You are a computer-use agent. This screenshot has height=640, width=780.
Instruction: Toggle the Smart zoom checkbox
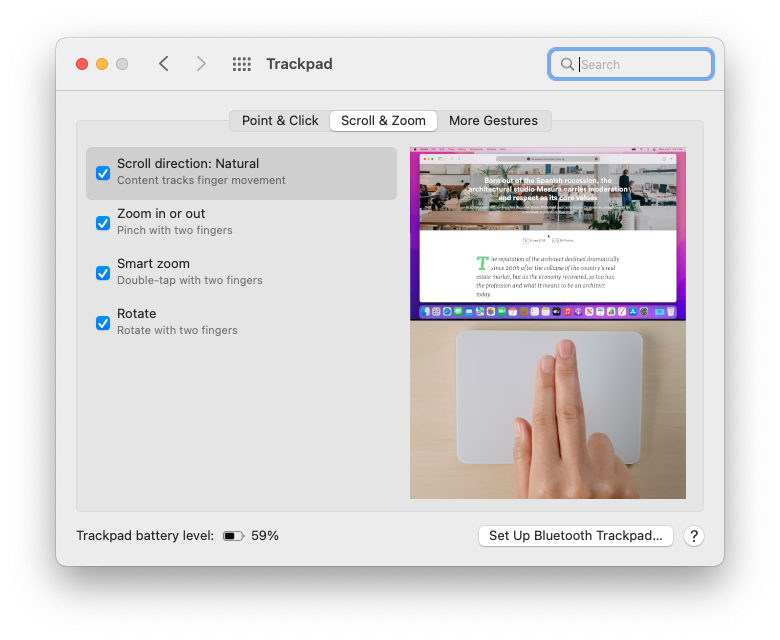103,273
